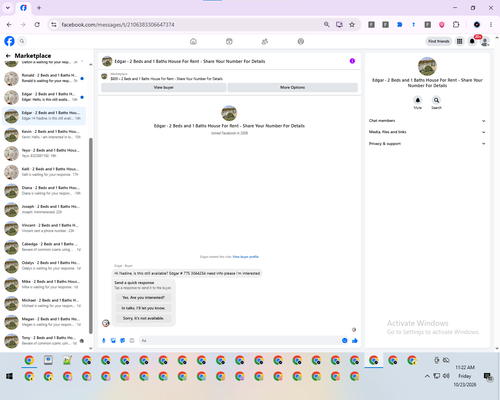Screen dimensions: 500x400
Task: Click the listing thumbnail in Marketplace banner
Action: (x=104, y=76)
